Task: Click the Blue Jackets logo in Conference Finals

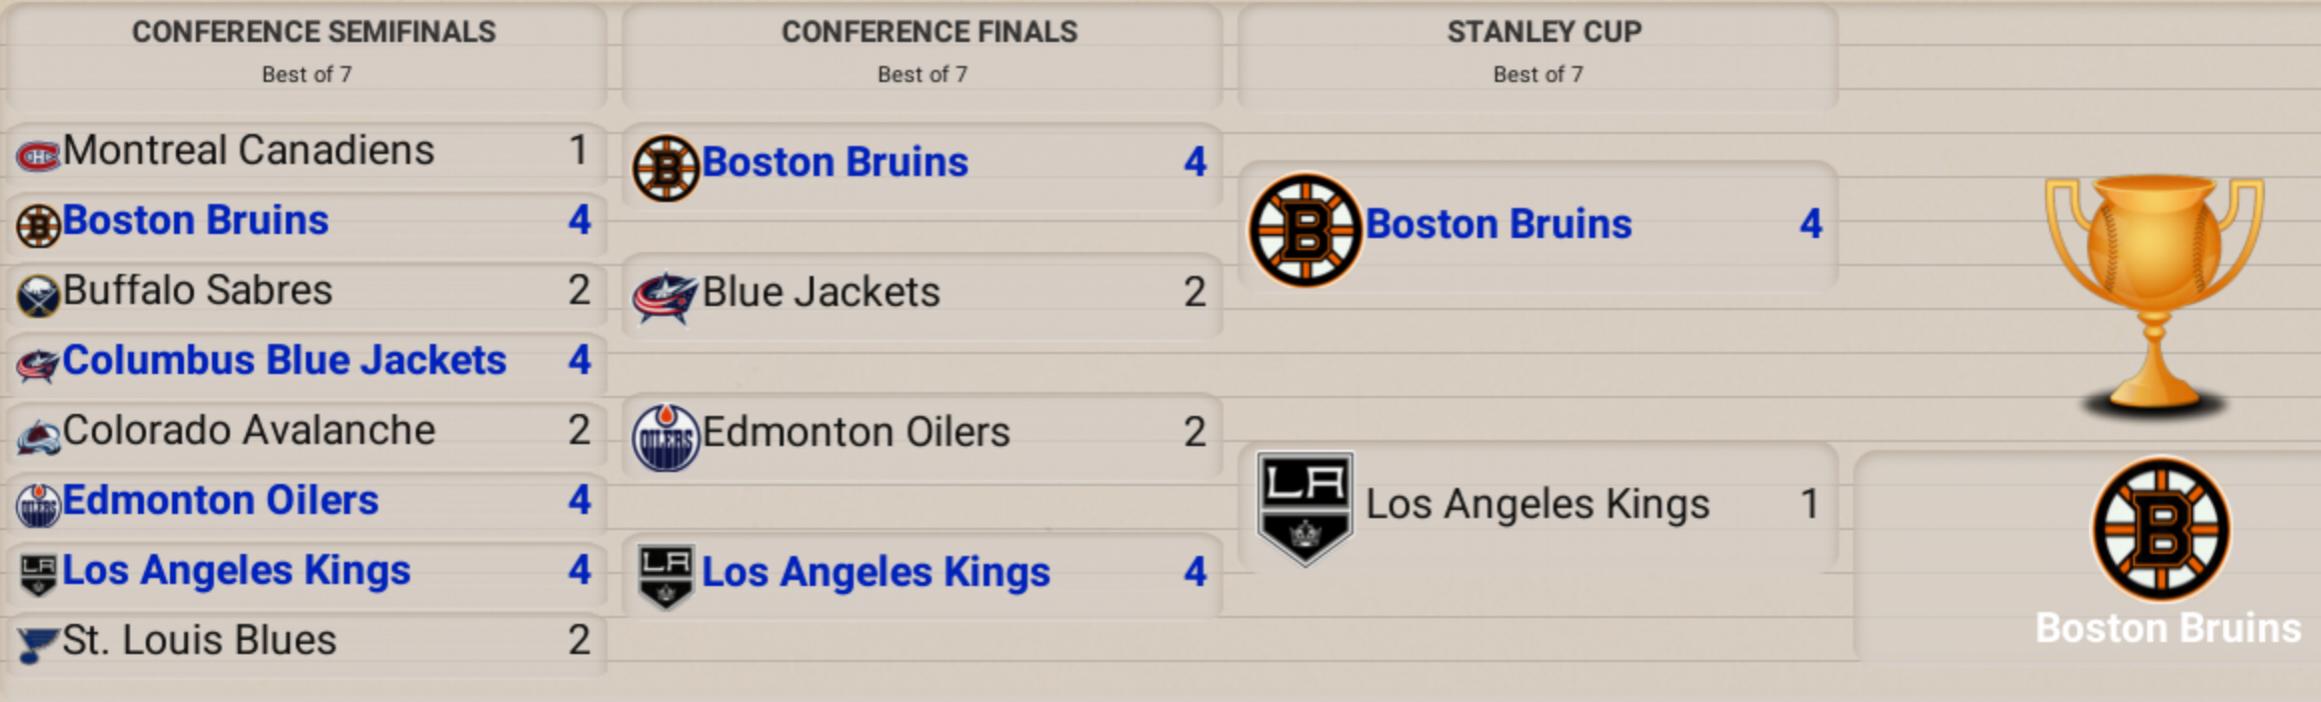Action: (664, 297)
